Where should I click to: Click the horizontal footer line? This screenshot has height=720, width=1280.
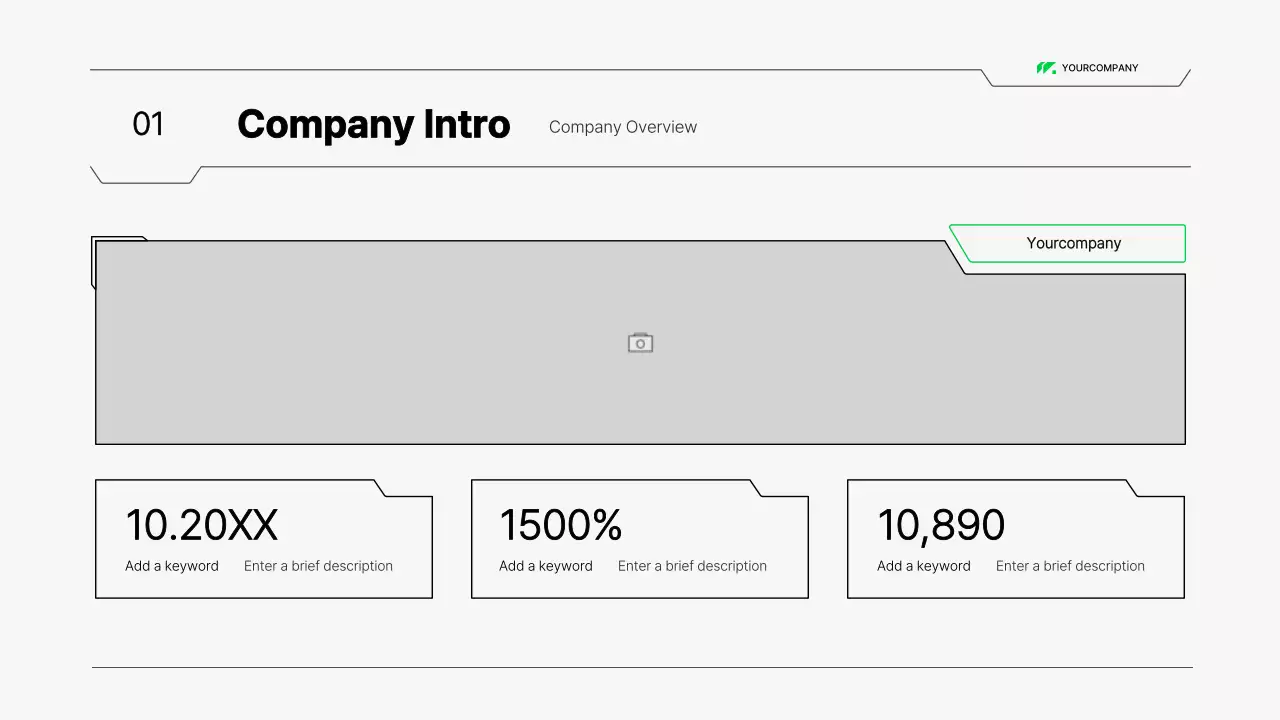642,667
